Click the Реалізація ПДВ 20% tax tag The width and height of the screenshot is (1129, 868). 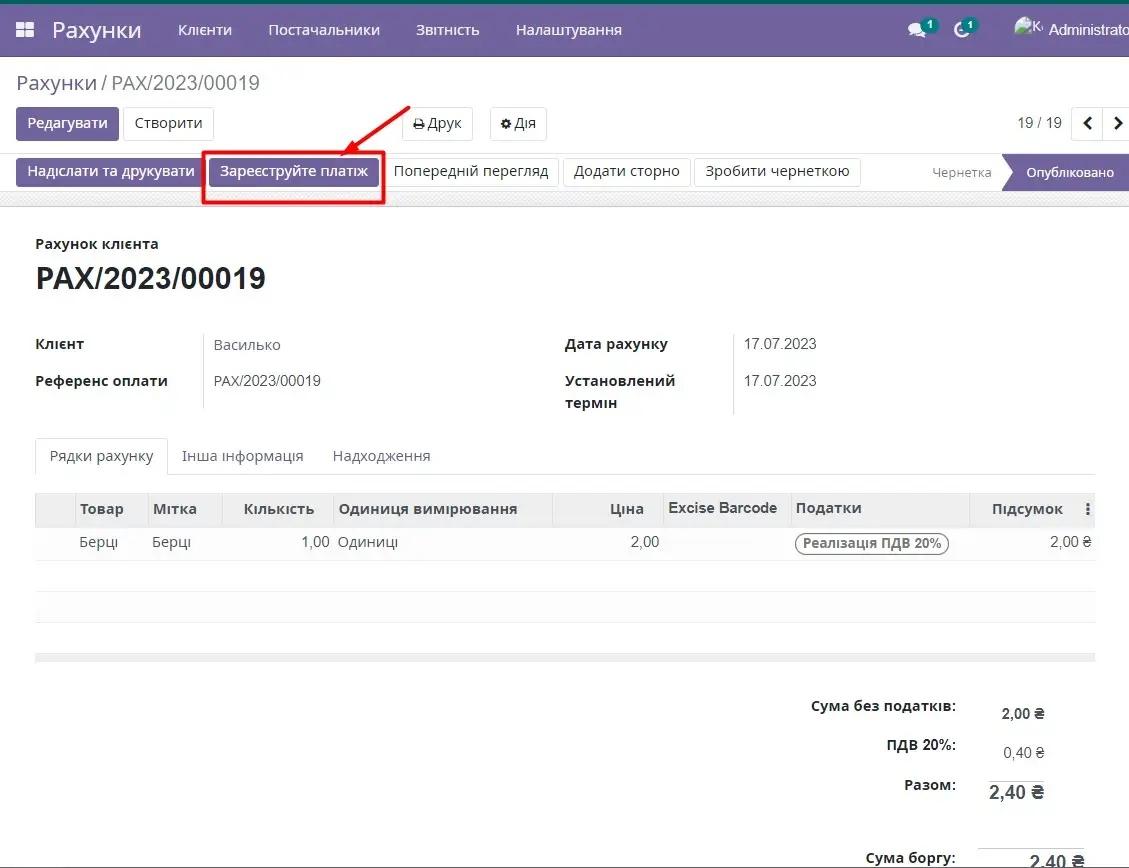click(872, 543)
